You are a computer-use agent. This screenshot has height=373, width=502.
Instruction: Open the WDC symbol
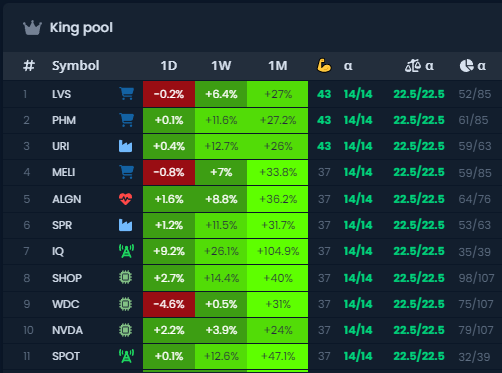[x=66, y=304]
